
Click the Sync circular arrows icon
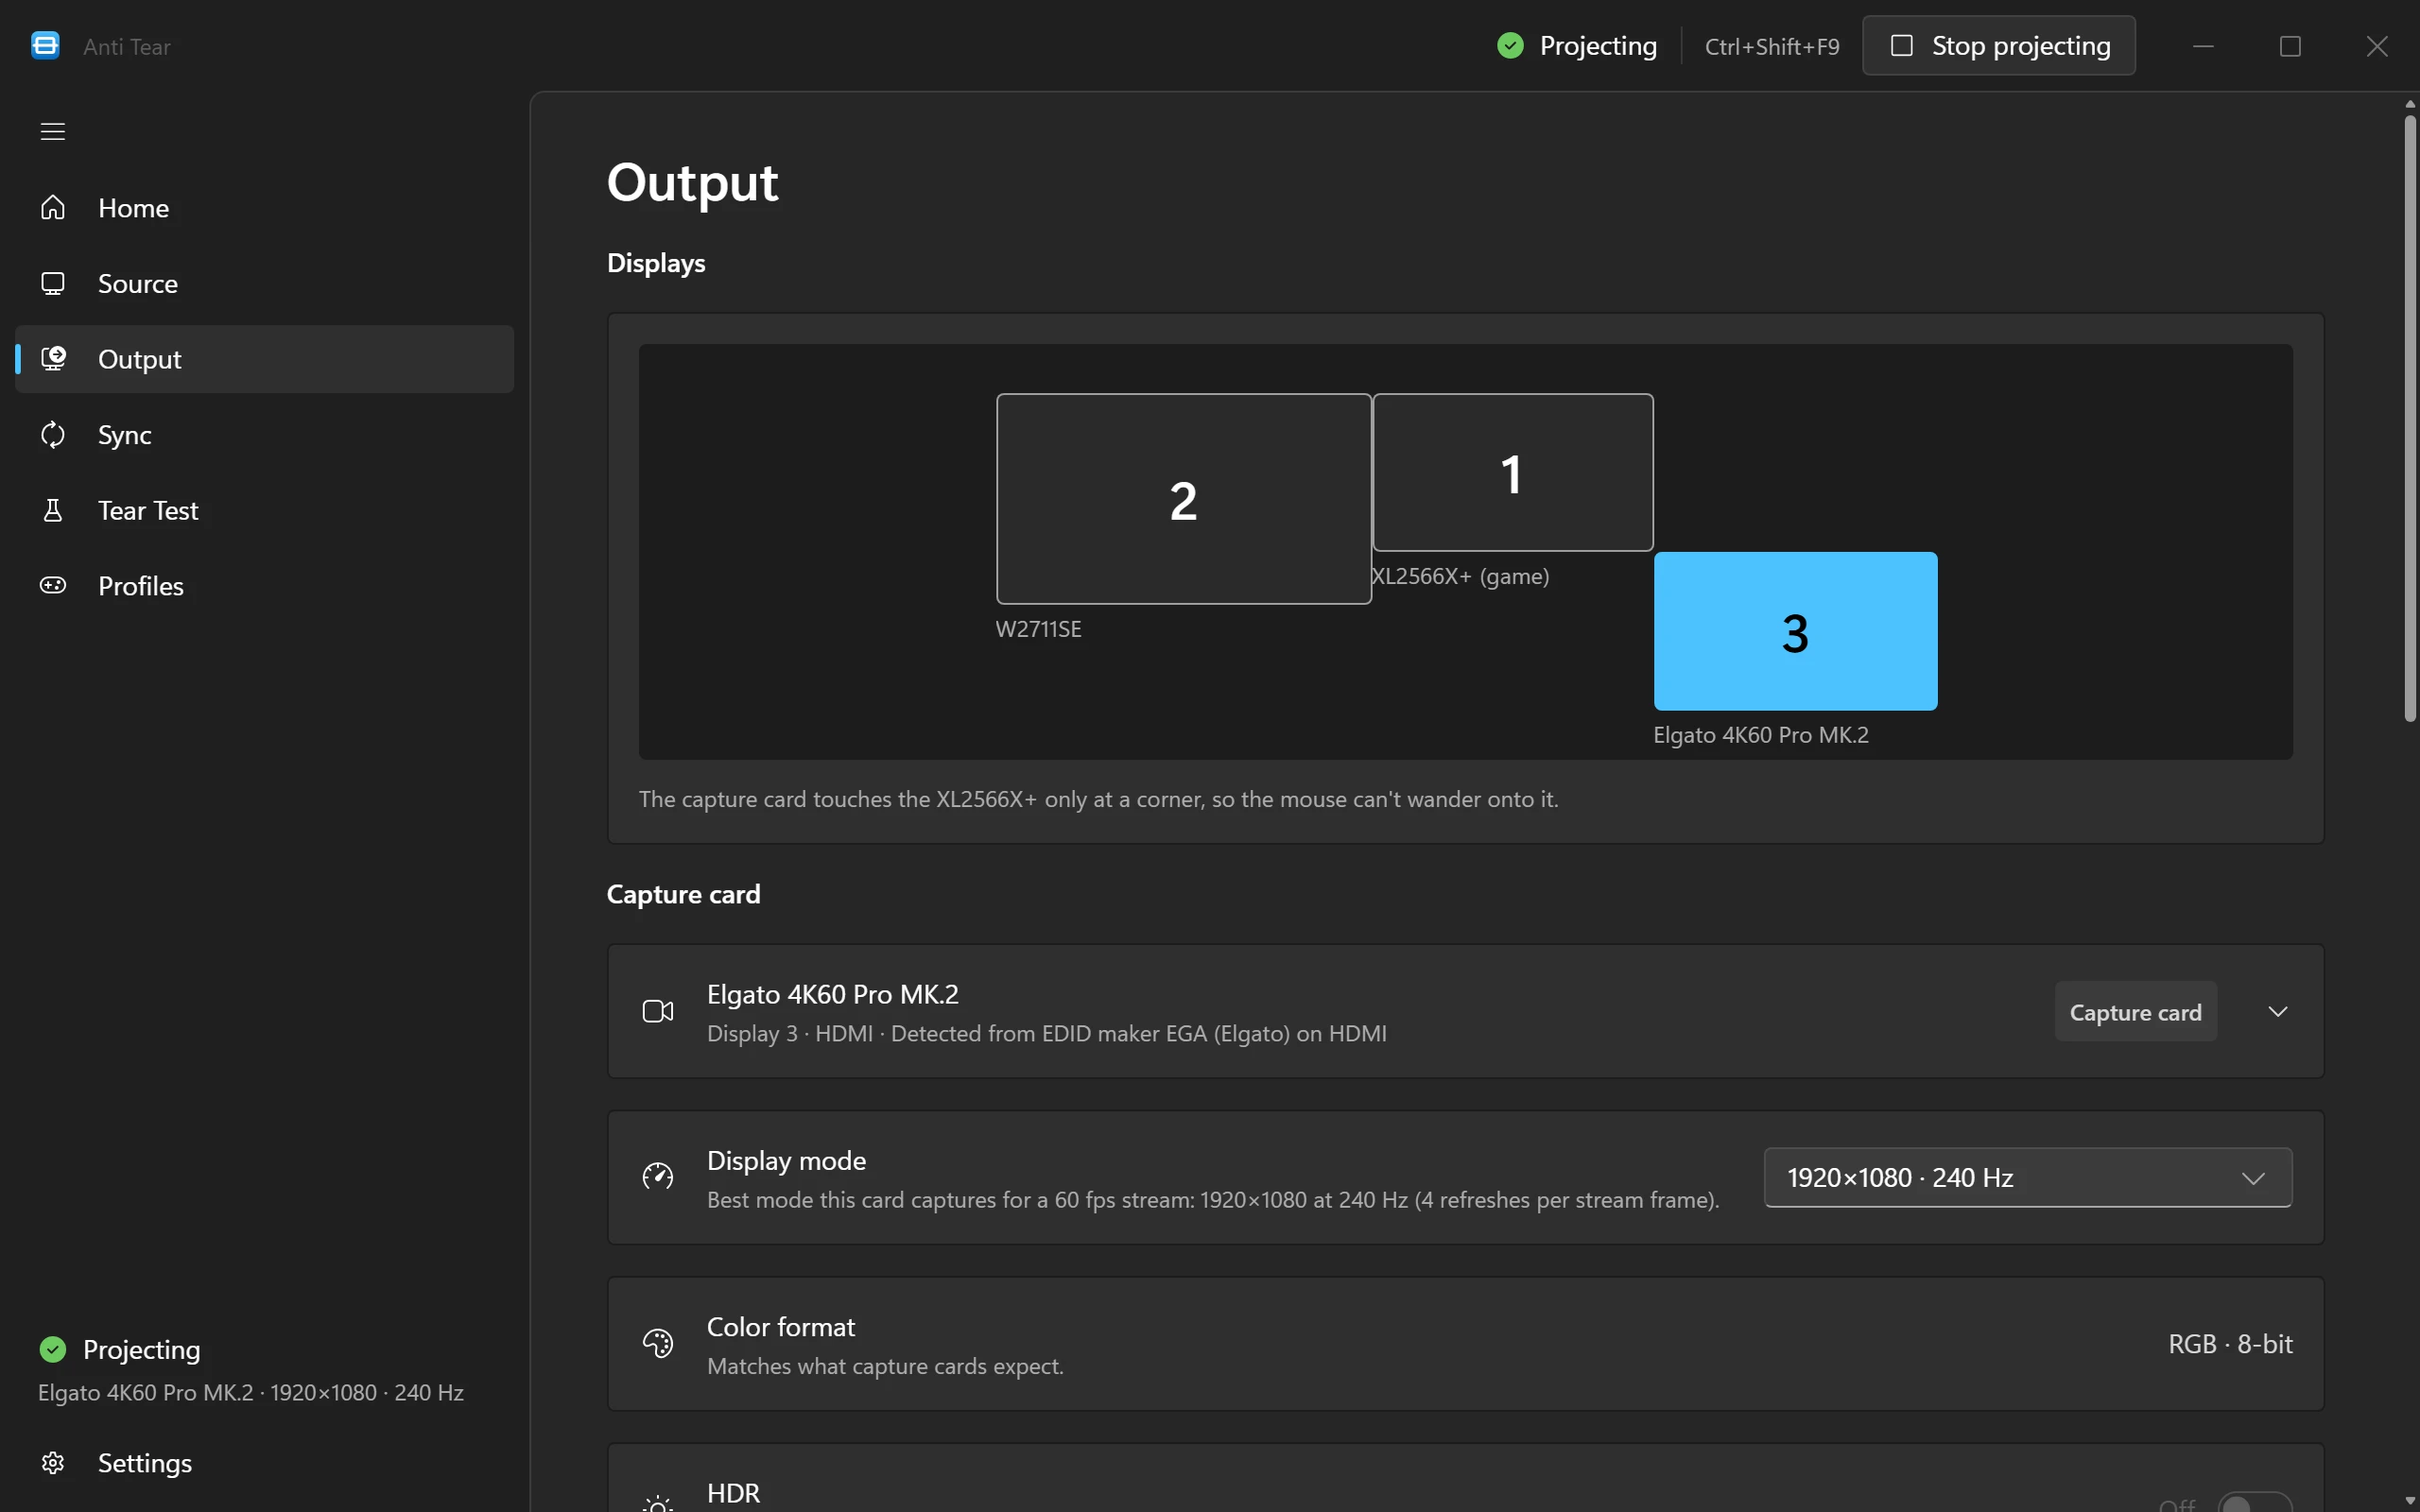click(53, 434)
